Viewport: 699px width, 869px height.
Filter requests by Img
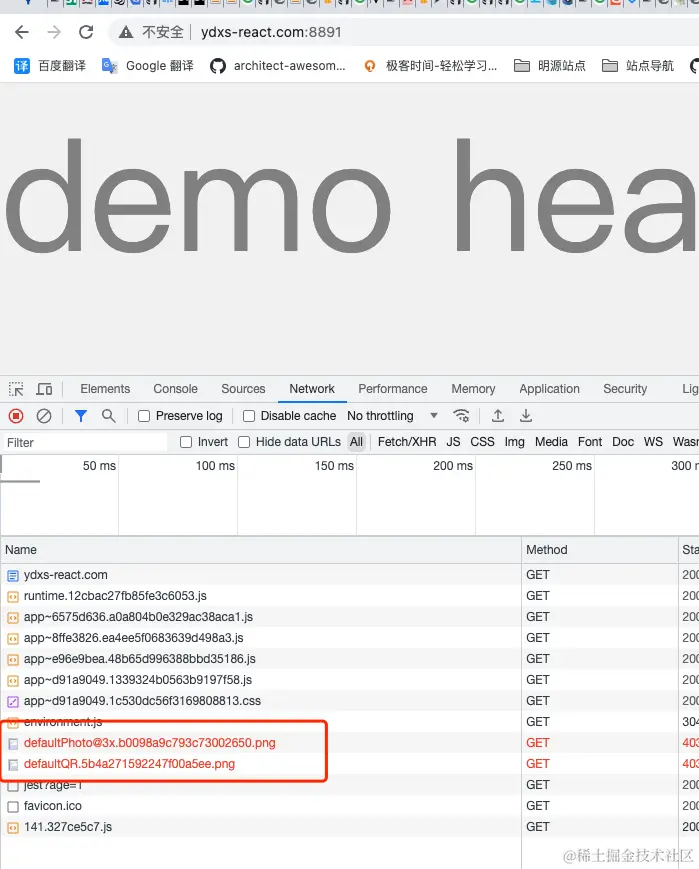[514, 442]
